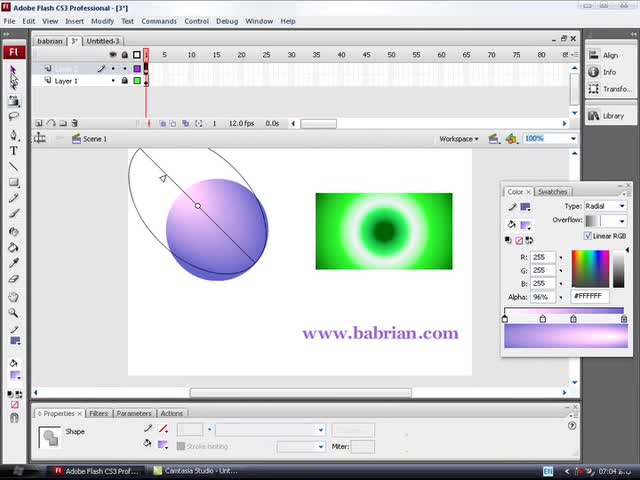Toggle Onion Skin button in timeline
This screenshot has height=480, width=640.
(x=162, y=123)
